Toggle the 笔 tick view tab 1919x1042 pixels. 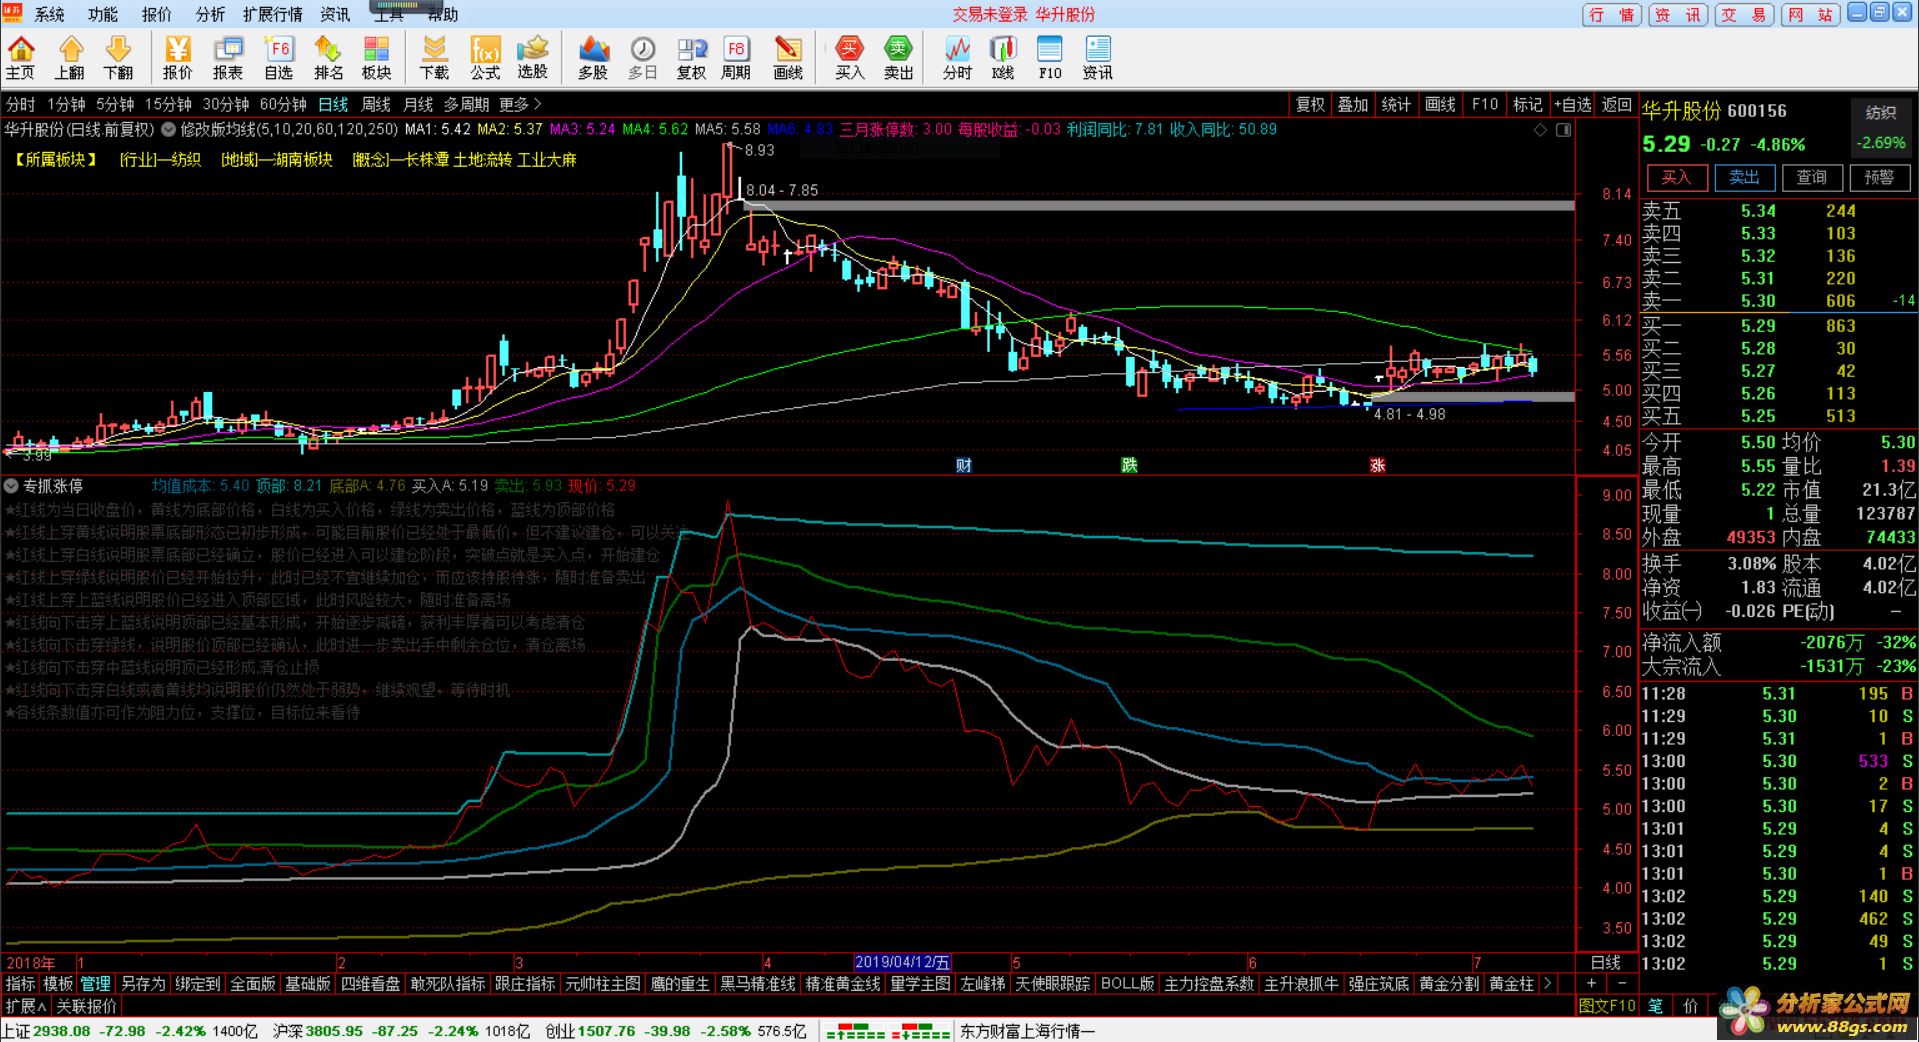click(1656, 1006)
